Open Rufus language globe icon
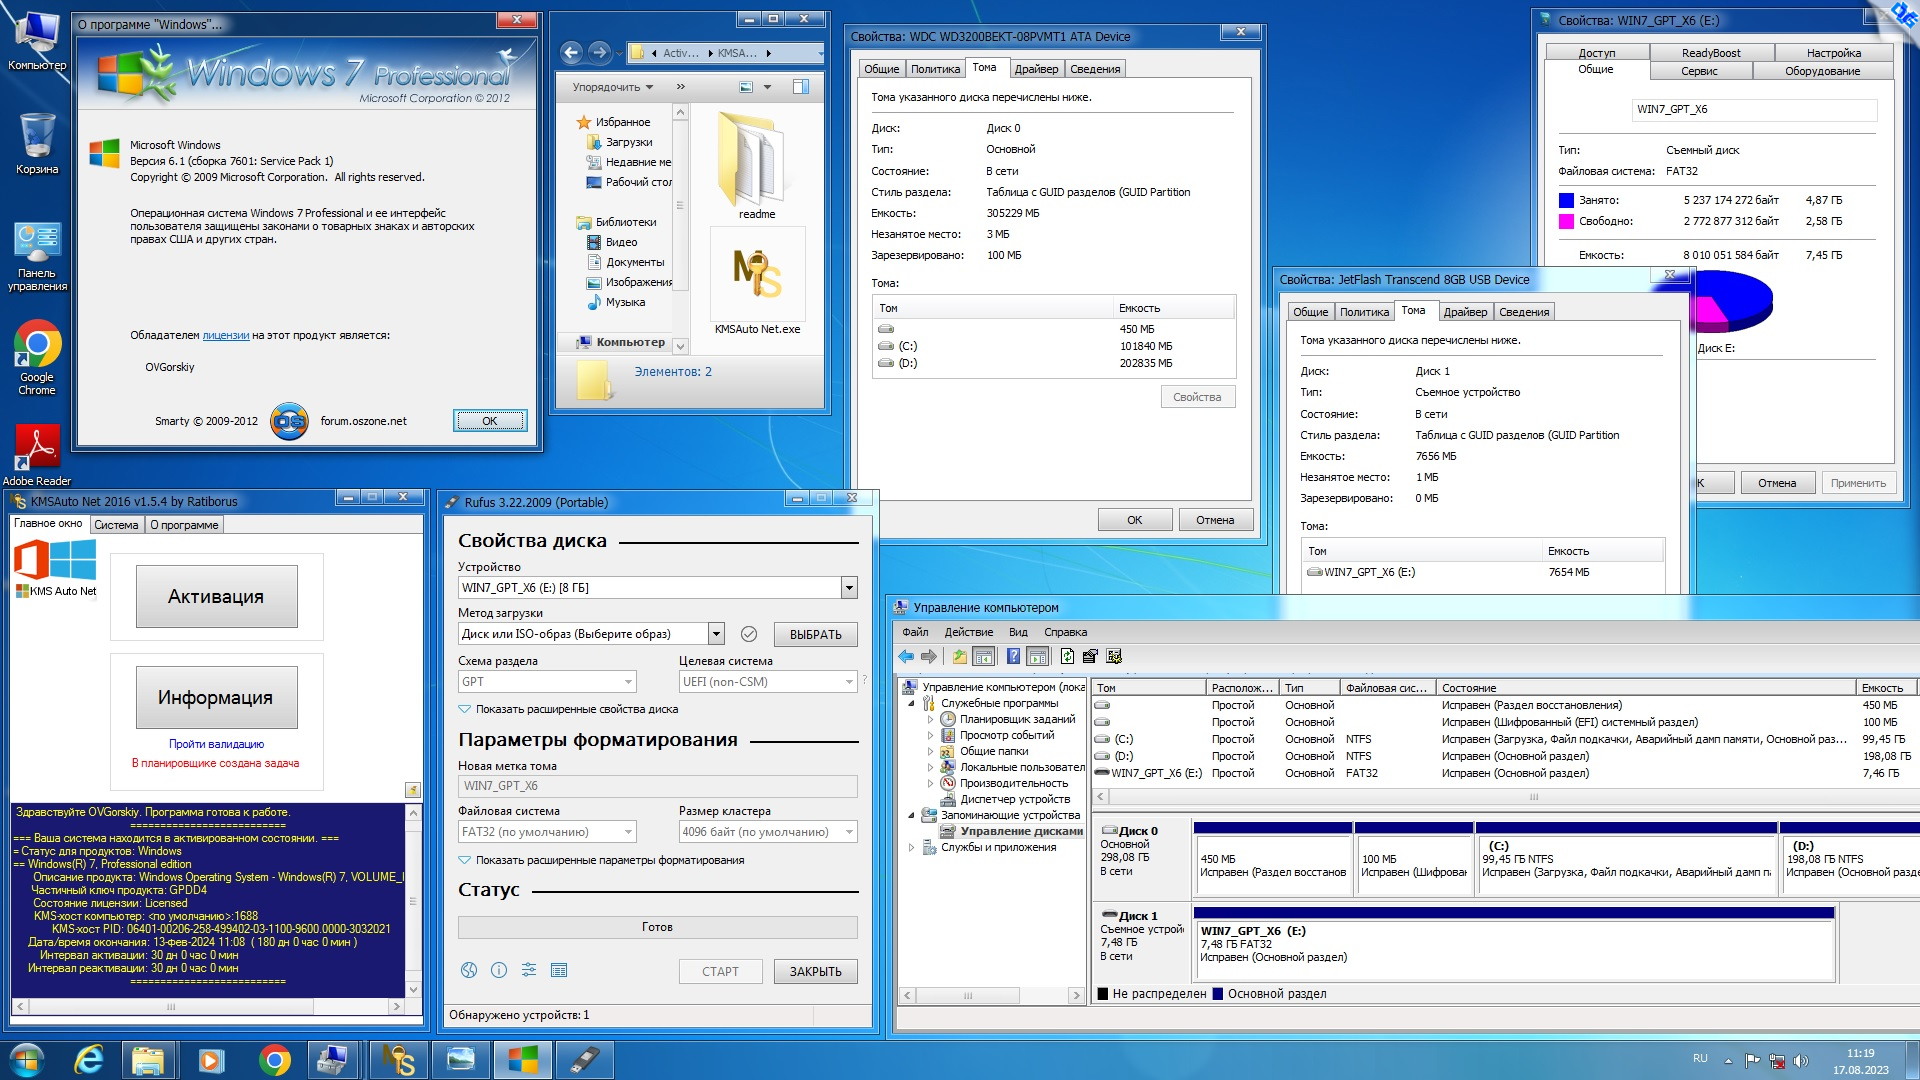This screenshot has height=1080, width=1920. (x=468, y=970)
